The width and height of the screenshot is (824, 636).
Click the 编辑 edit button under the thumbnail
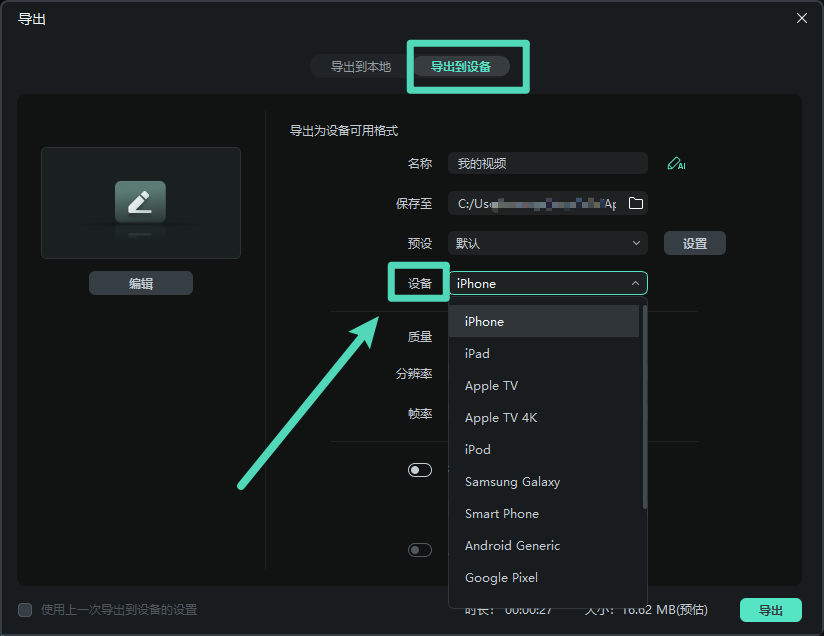pos(140,282)
